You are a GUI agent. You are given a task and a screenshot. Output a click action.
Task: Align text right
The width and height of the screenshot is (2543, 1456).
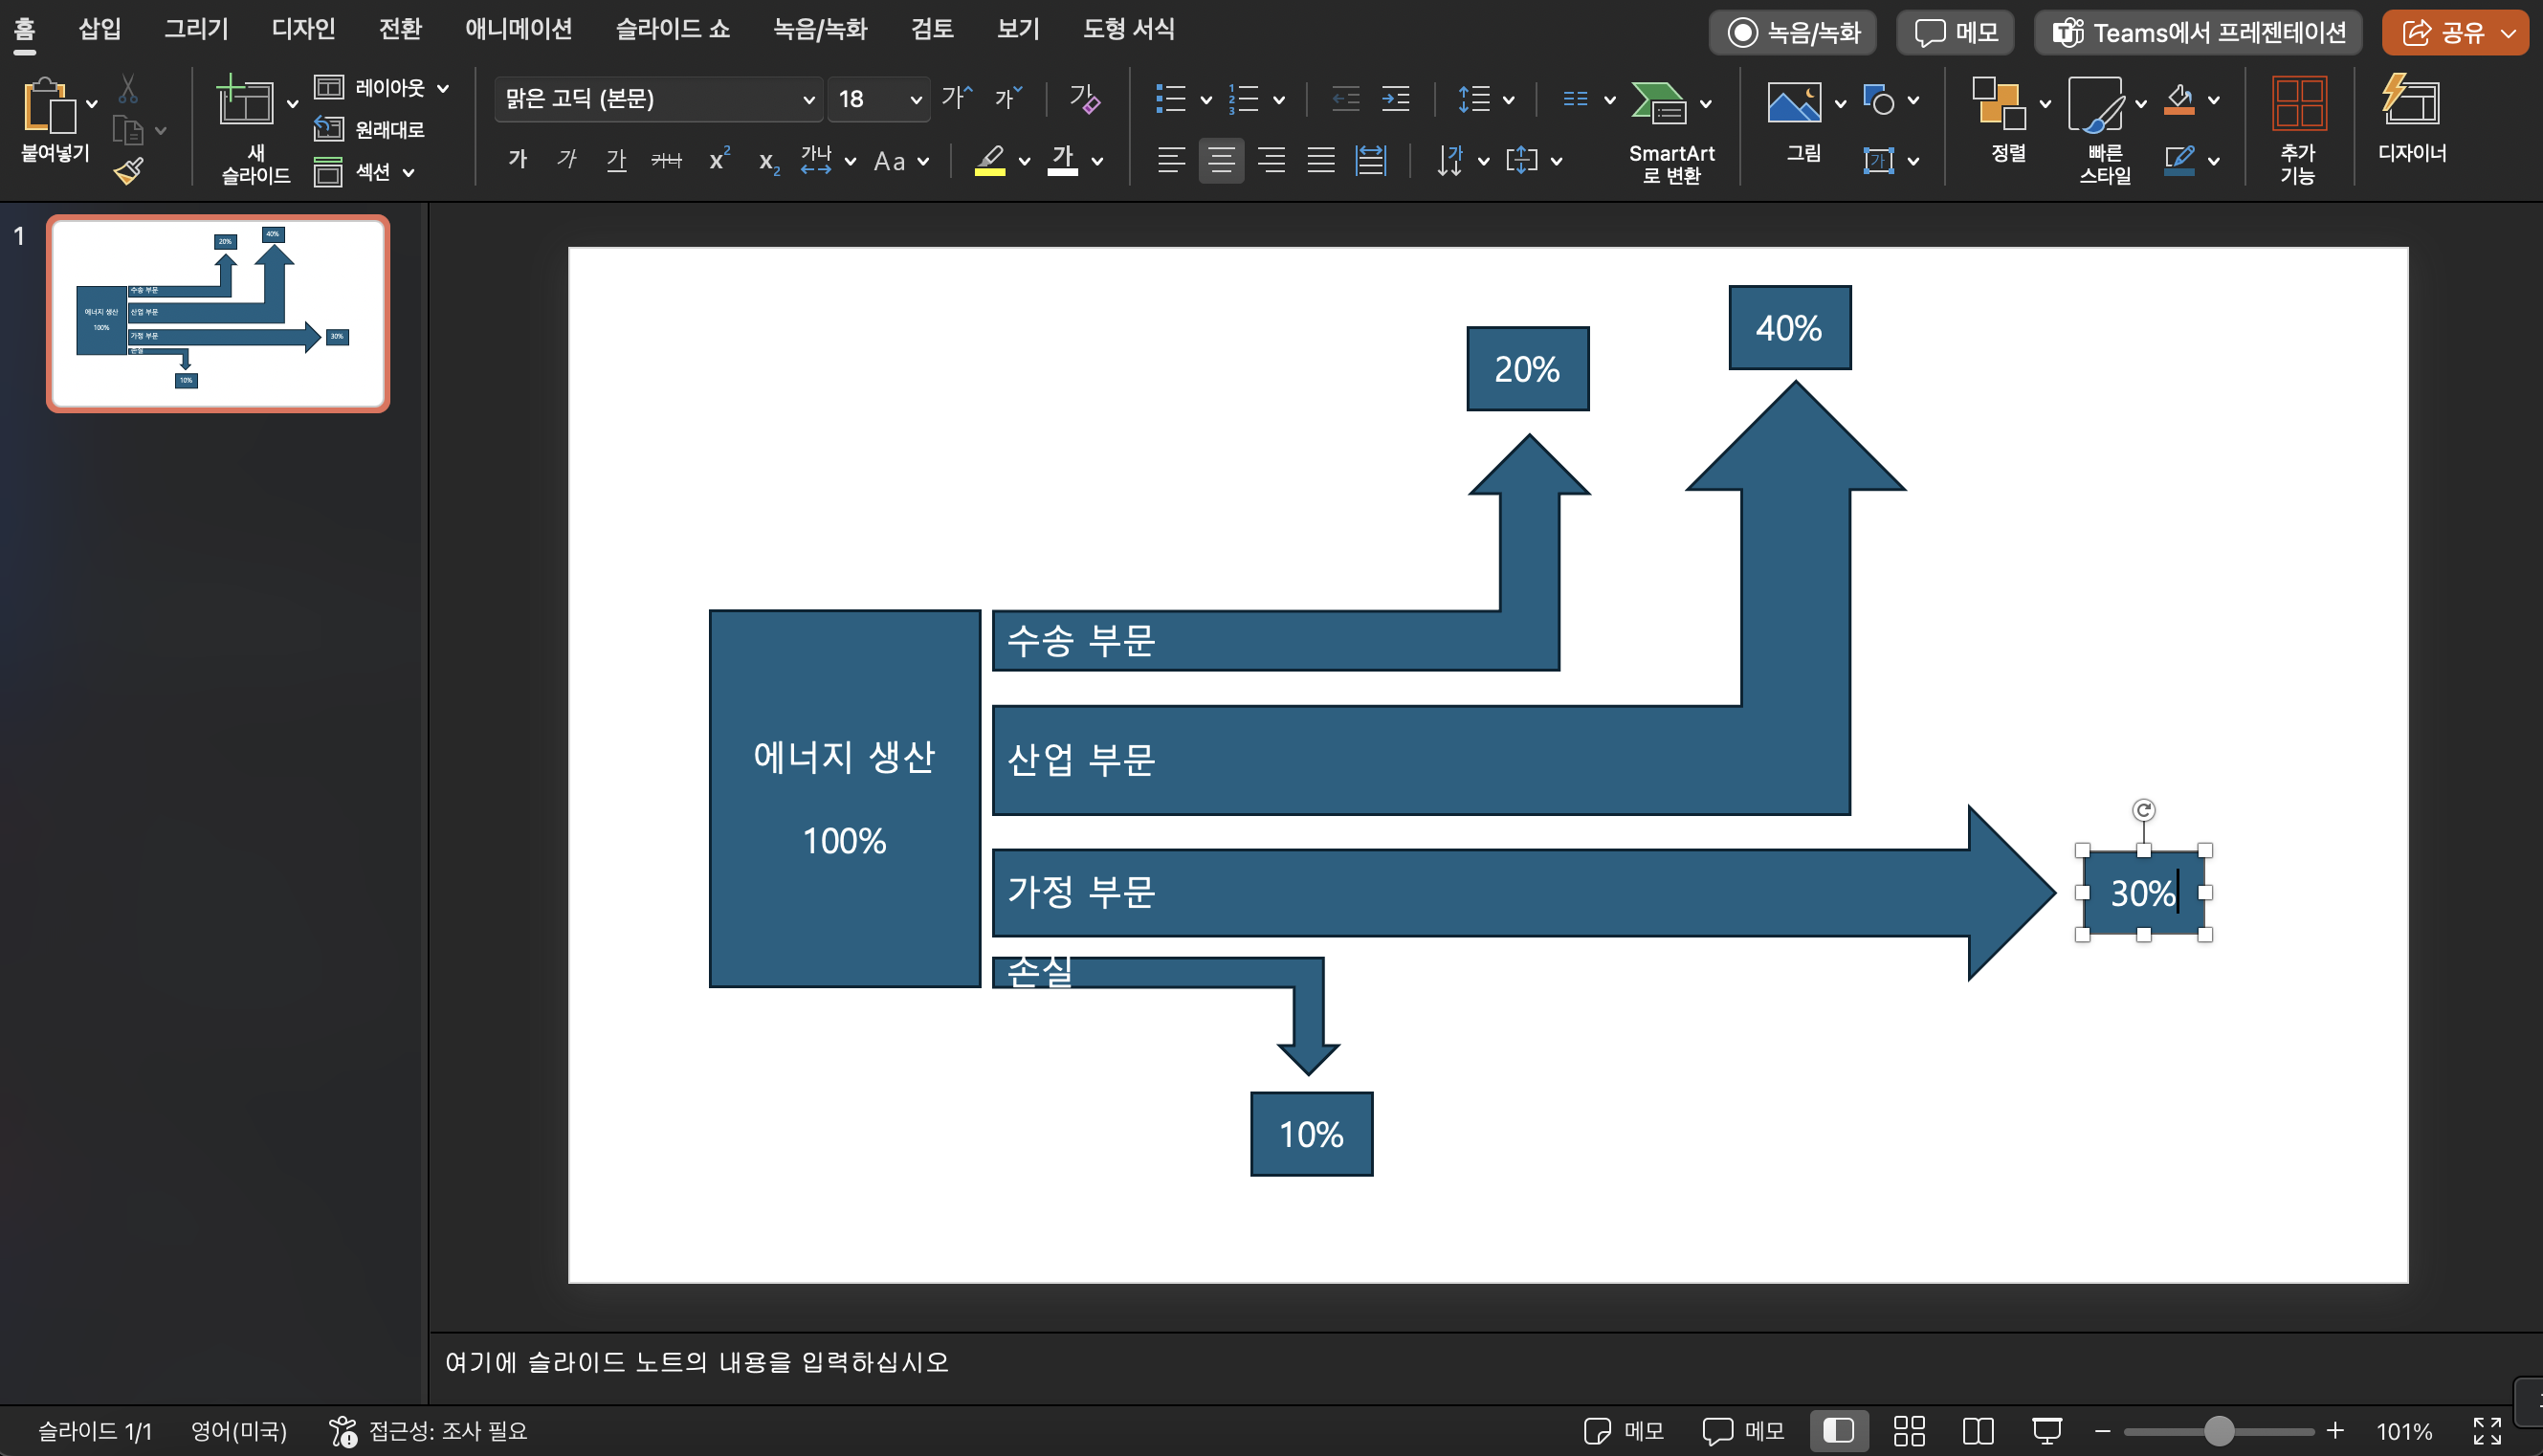(1271, 159)
